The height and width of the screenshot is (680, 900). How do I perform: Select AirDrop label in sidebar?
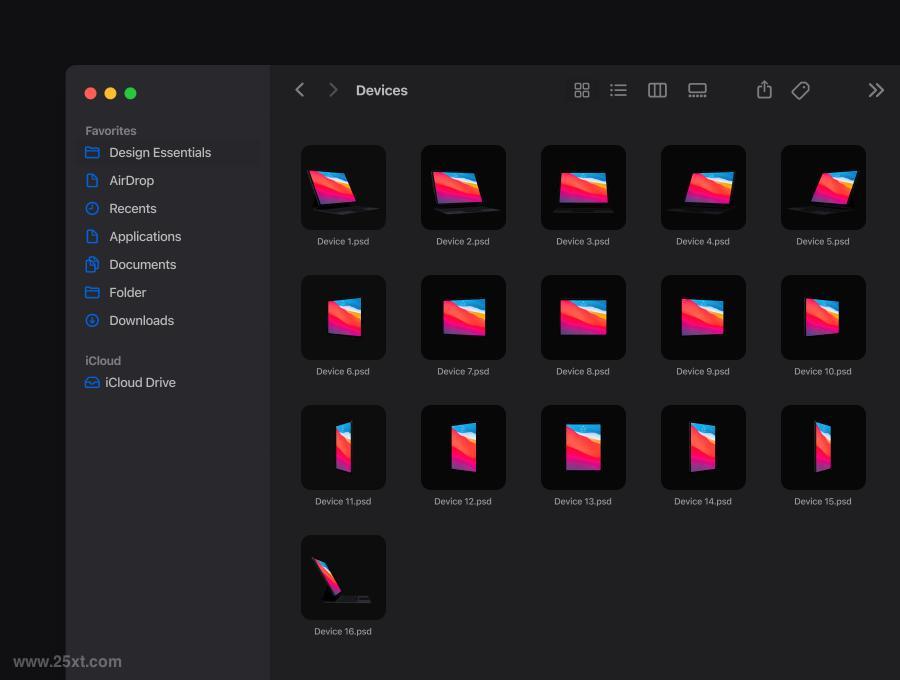click(x=131, y=181)
